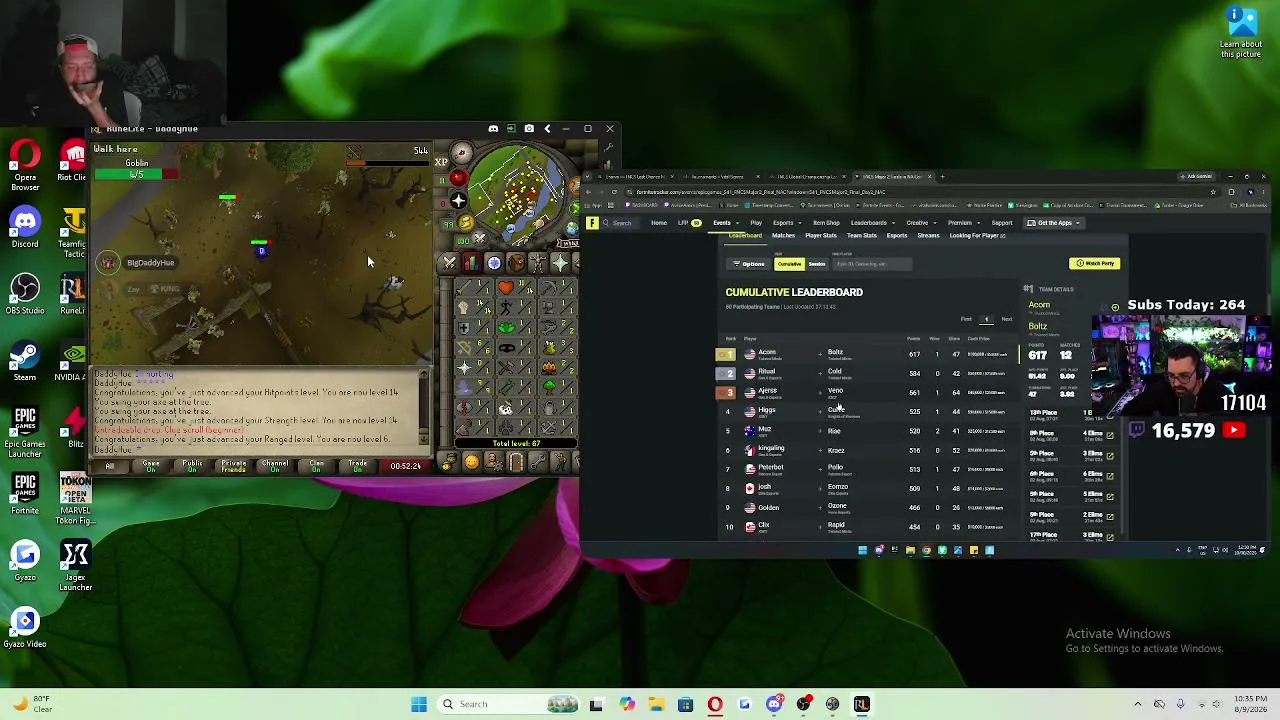Toggle the Channel chat filter

click(x=275, y=465)
